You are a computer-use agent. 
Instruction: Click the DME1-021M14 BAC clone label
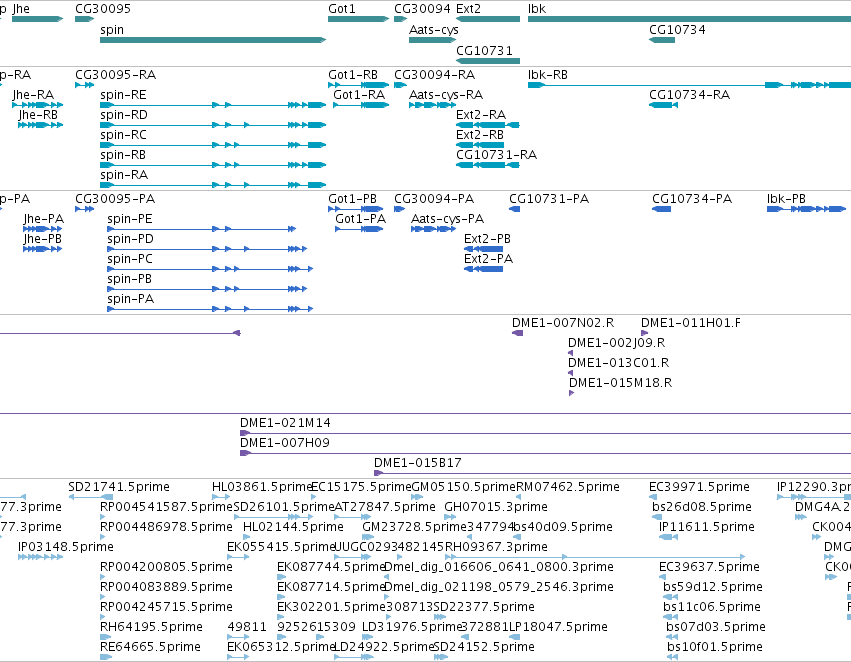coord(285,423)
